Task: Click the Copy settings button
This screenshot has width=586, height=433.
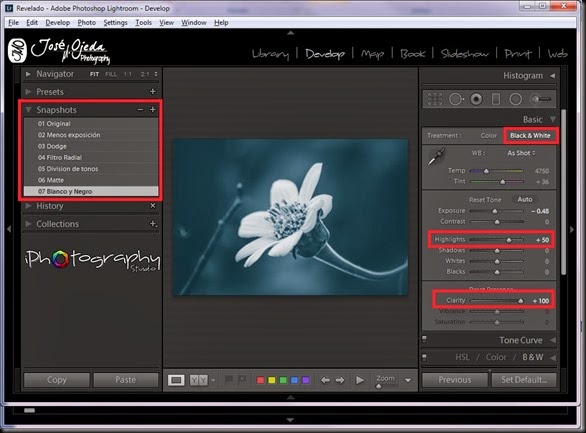Action: pyautogui.click(x=57, y=380)
